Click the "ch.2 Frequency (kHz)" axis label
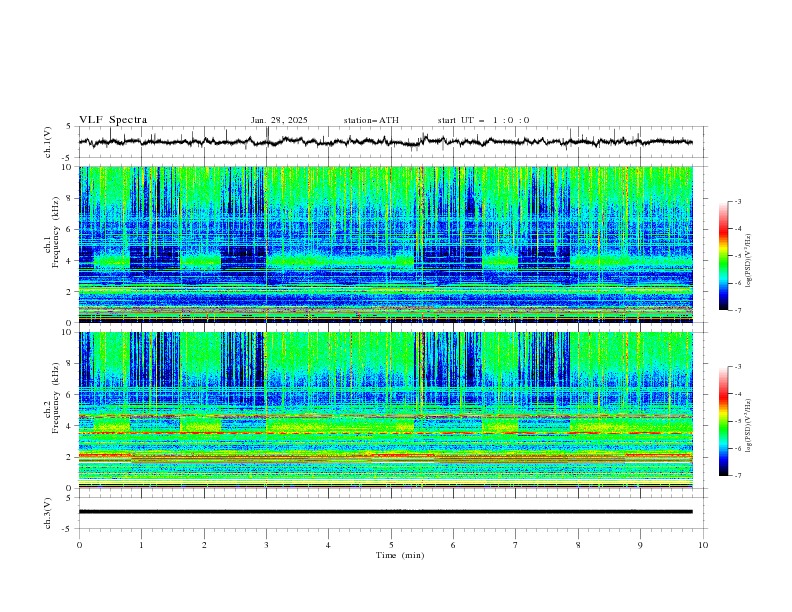792x612 pixels. (51, 398)
